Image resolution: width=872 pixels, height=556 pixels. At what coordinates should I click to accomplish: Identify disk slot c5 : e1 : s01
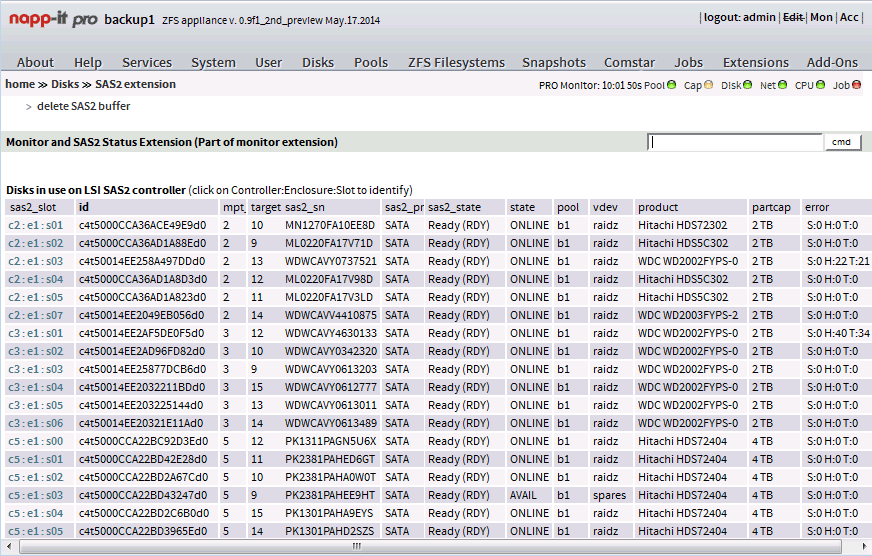point(36,459)
